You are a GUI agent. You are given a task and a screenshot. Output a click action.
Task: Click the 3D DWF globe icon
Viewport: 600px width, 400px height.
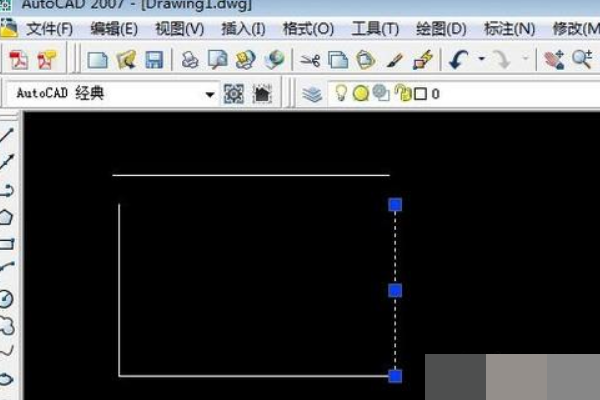coord(274,60)
